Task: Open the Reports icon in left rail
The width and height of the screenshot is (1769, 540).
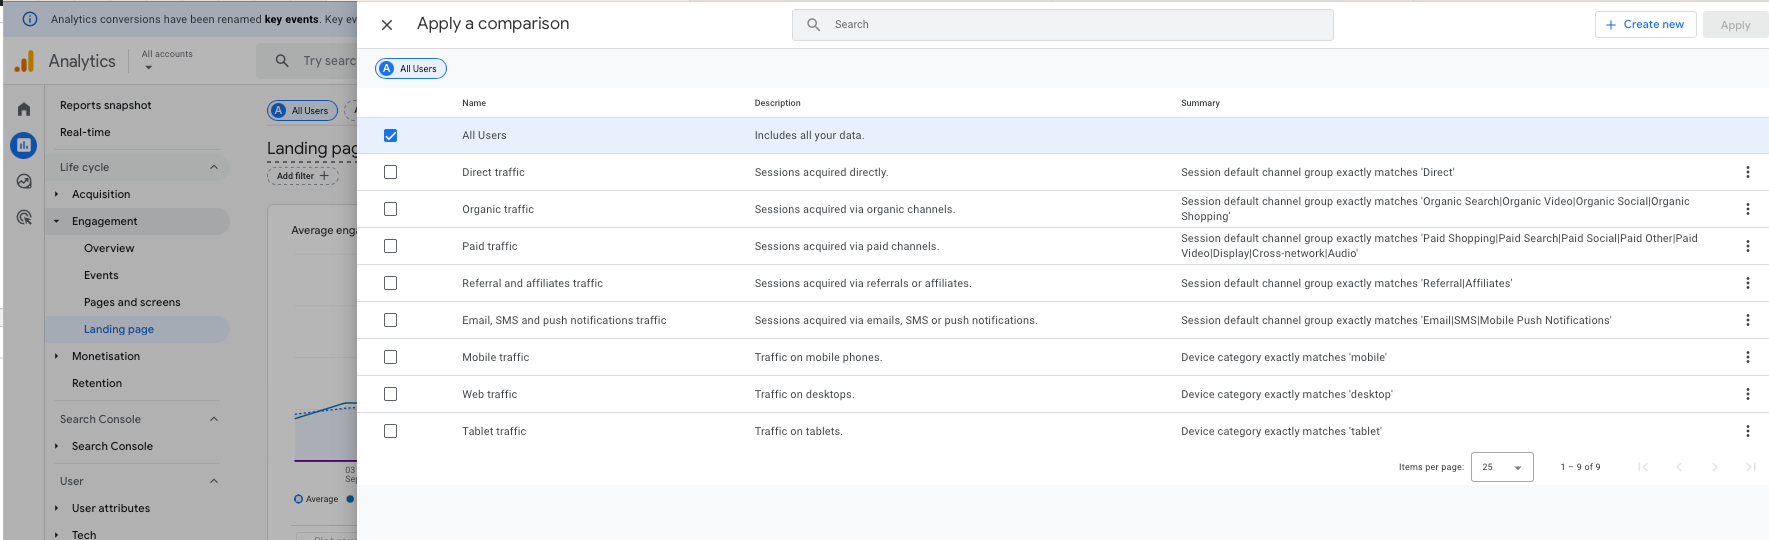Action: (24, 145)
